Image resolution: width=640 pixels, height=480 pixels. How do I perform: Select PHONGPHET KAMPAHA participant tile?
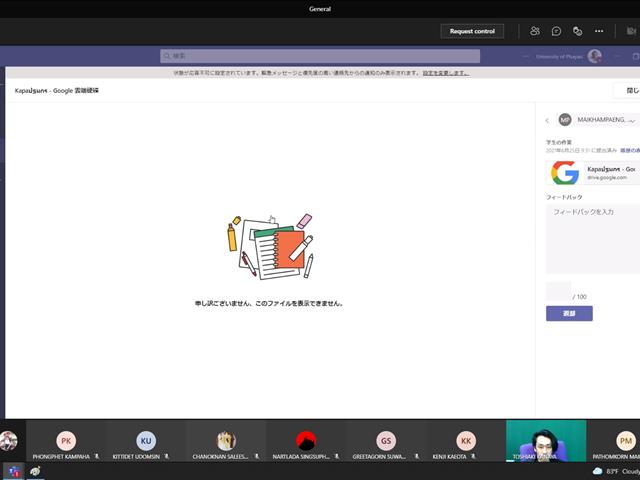tap(66, 441)
